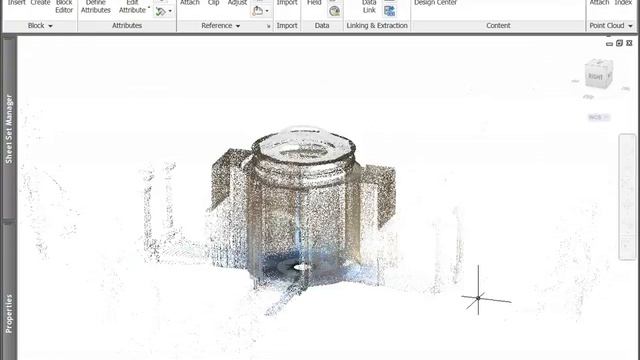Minimize the drawing window
Viewport: 640px width, 360px height.
pos(609,43)
